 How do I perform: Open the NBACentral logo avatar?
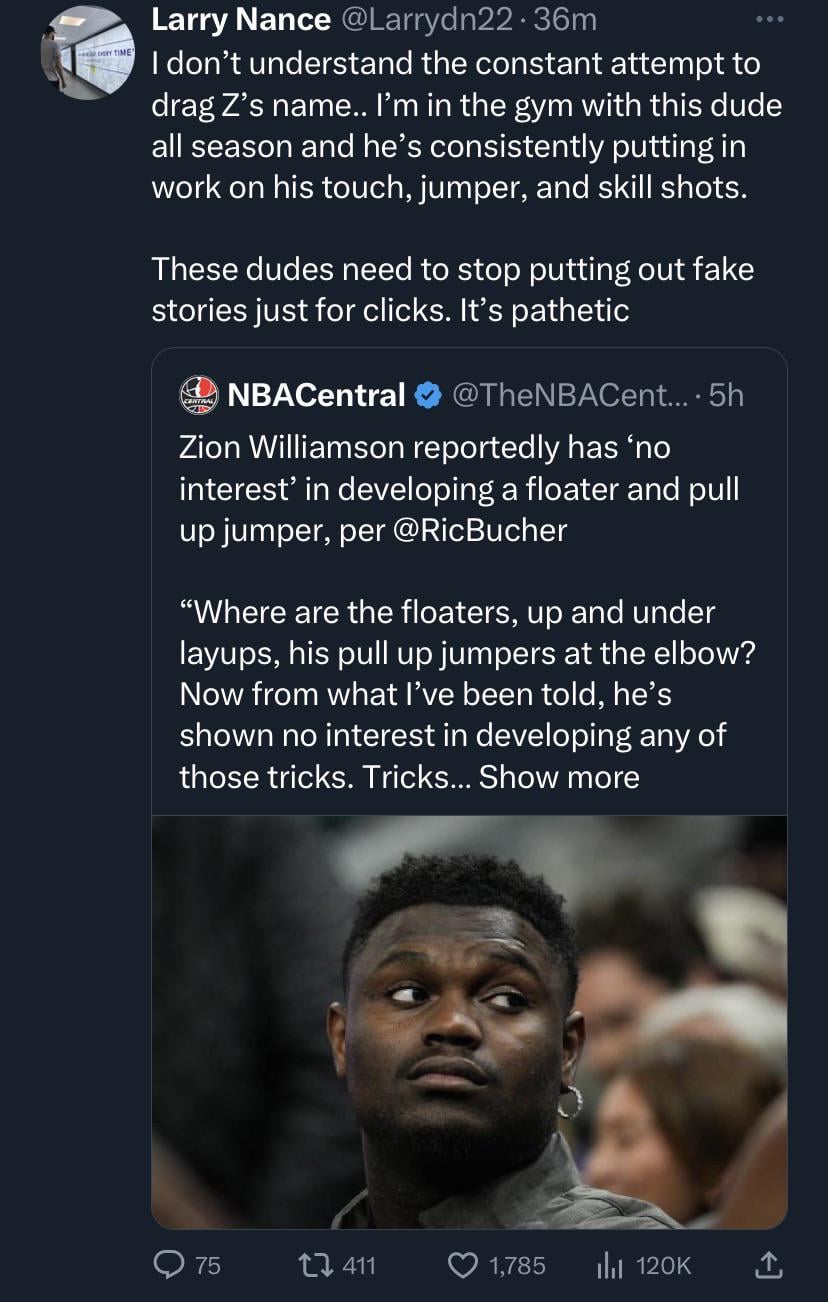pyautogui.click(x=198, y=395)
